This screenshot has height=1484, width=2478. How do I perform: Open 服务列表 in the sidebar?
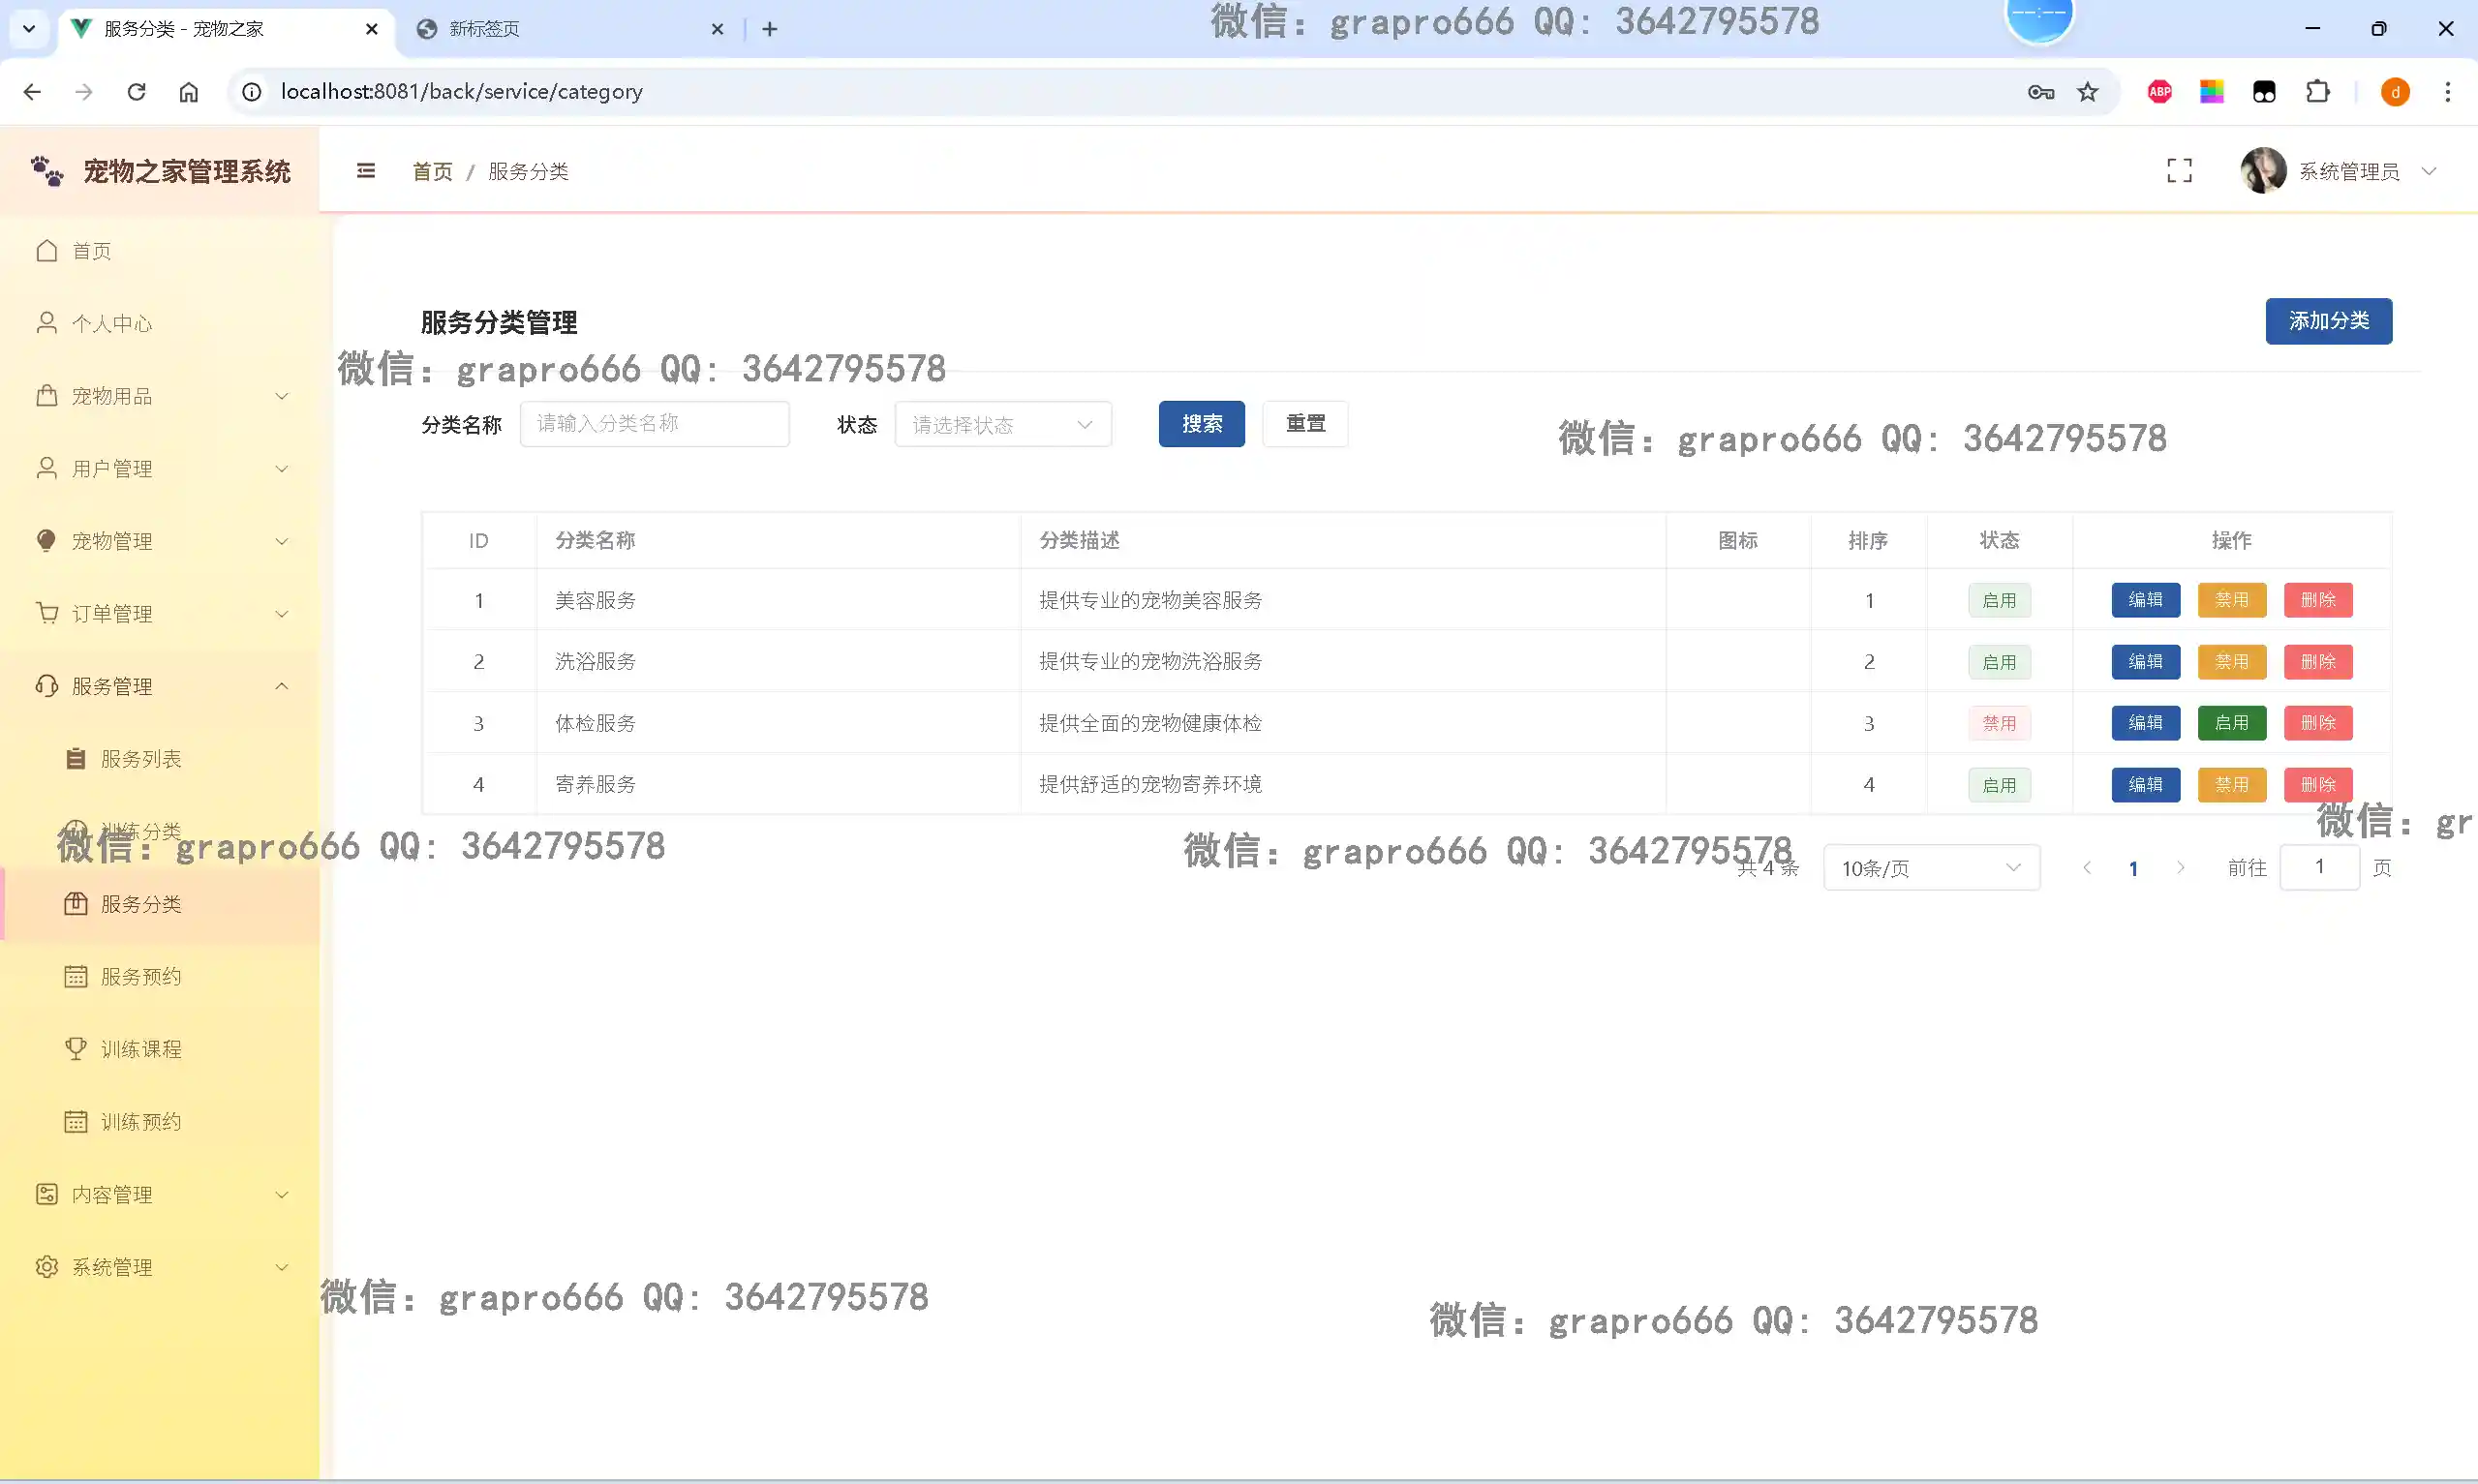pyautogui.click(x=140, y=759)
